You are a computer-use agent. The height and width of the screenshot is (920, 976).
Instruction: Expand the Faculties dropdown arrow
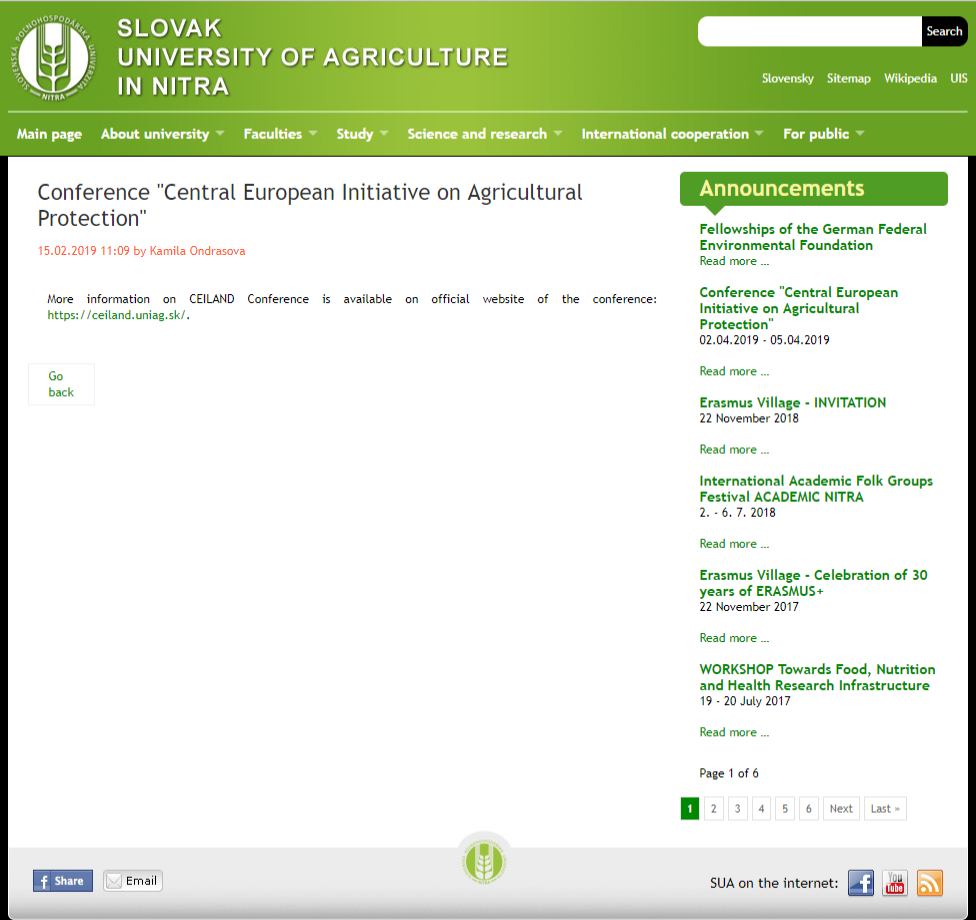[x=312, y=133]
